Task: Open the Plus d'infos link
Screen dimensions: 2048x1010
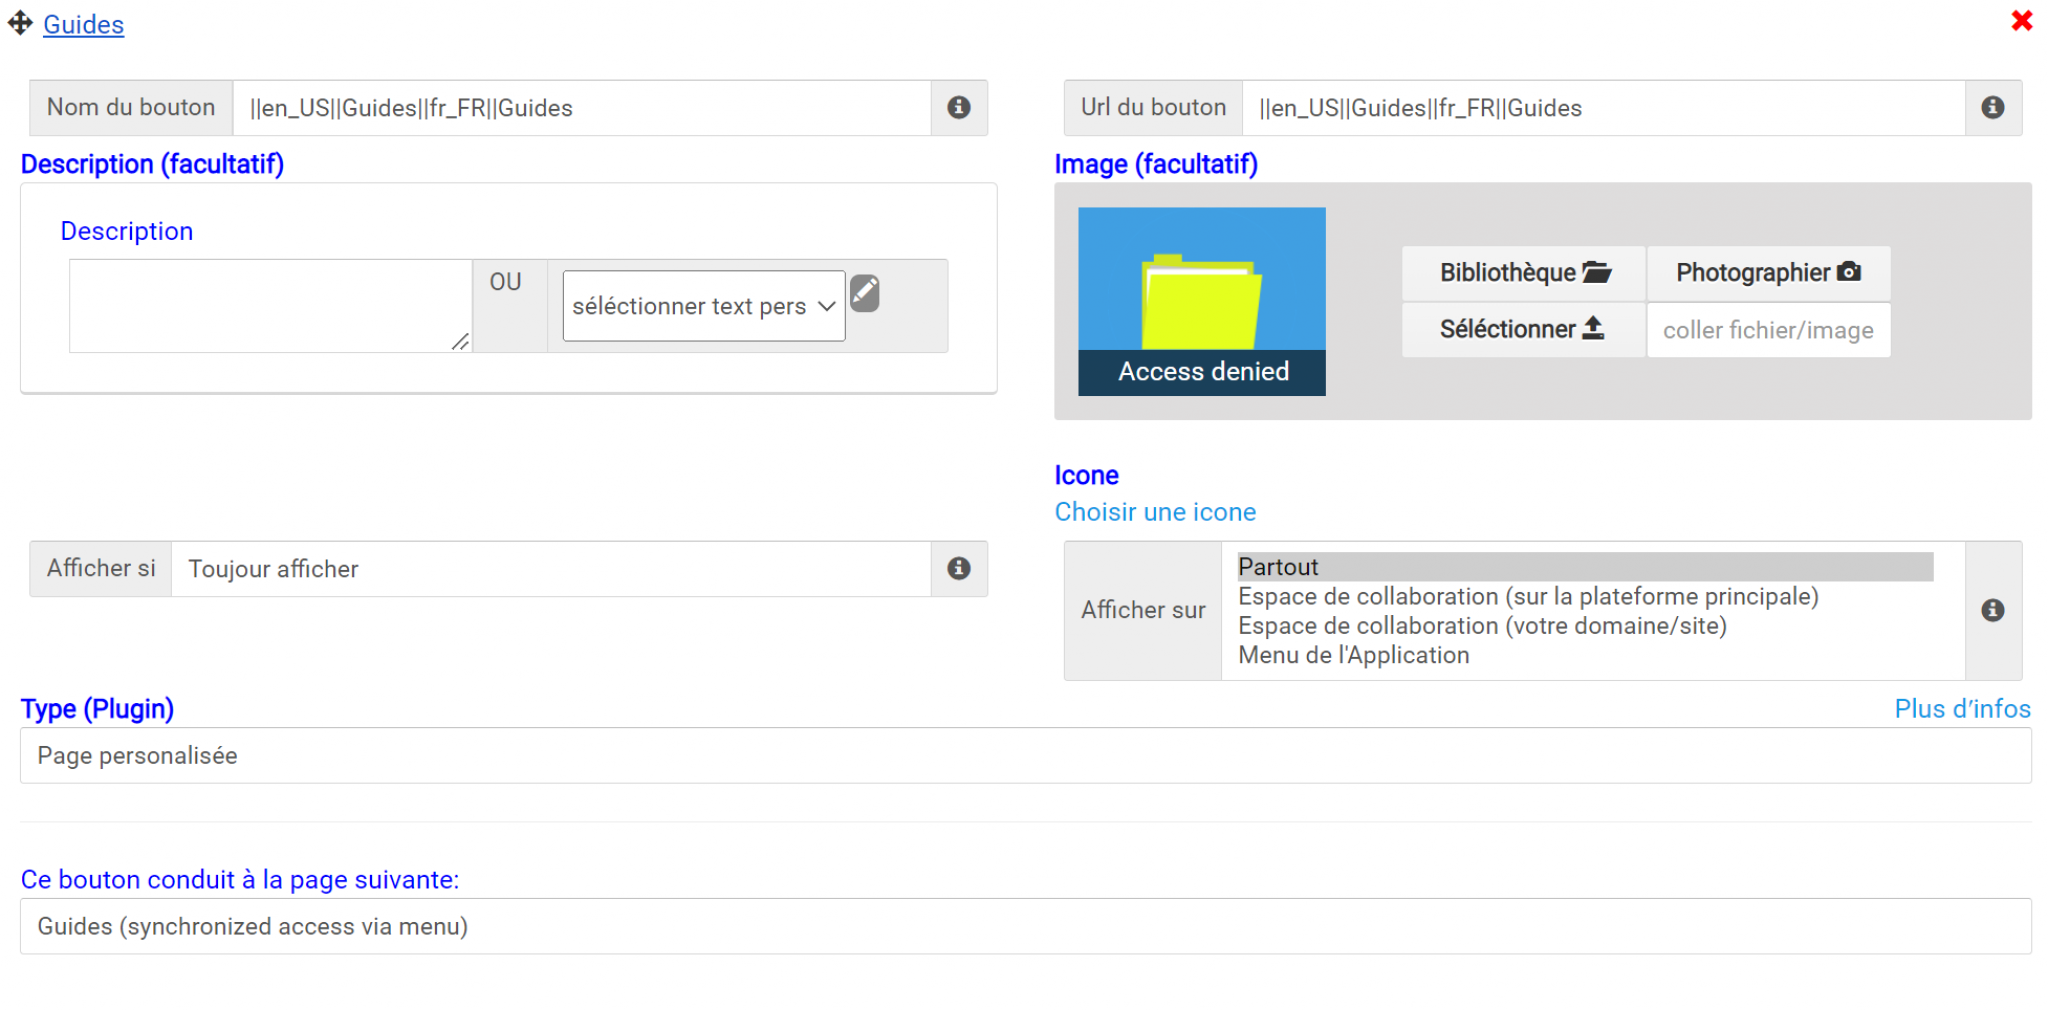Action: [1962, 709]
